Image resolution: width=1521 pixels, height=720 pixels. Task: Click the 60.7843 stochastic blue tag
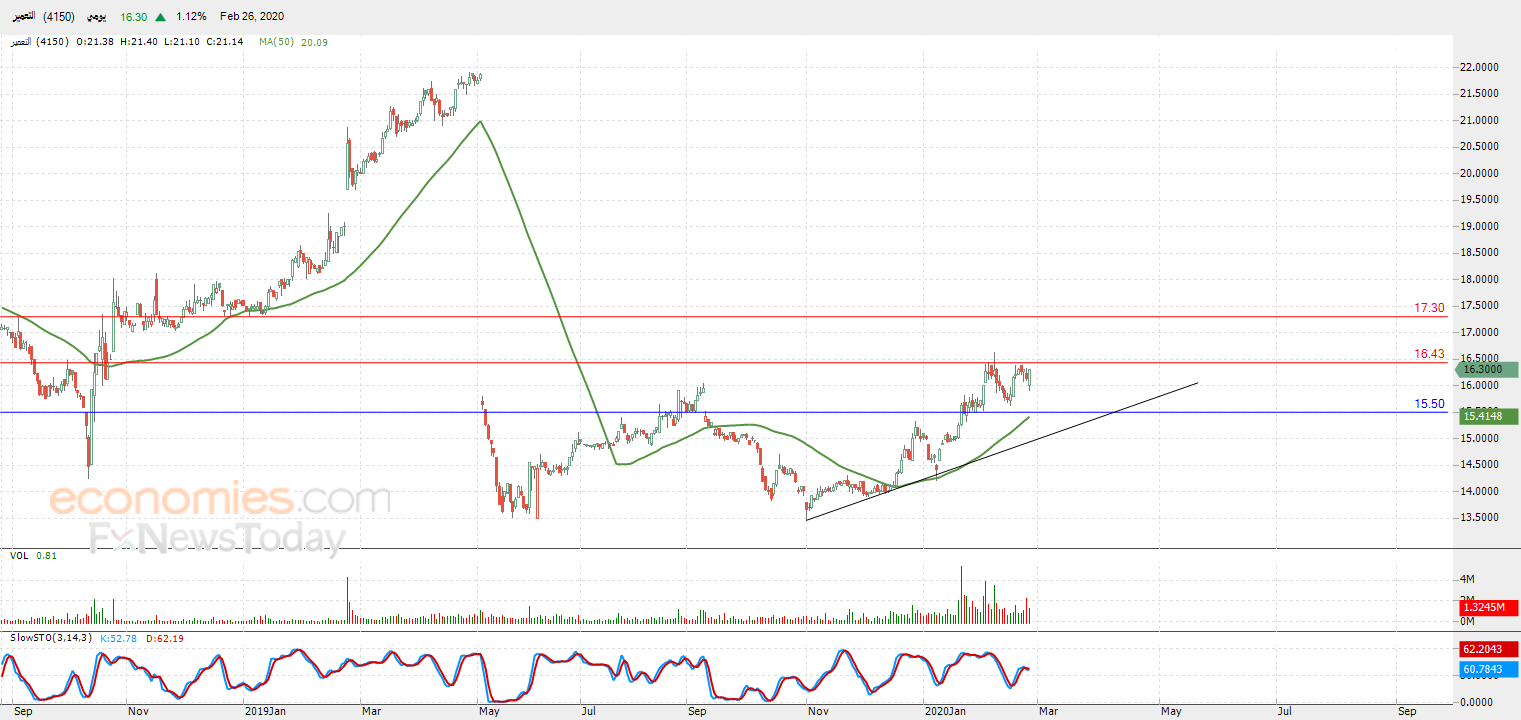[1489, 669]
